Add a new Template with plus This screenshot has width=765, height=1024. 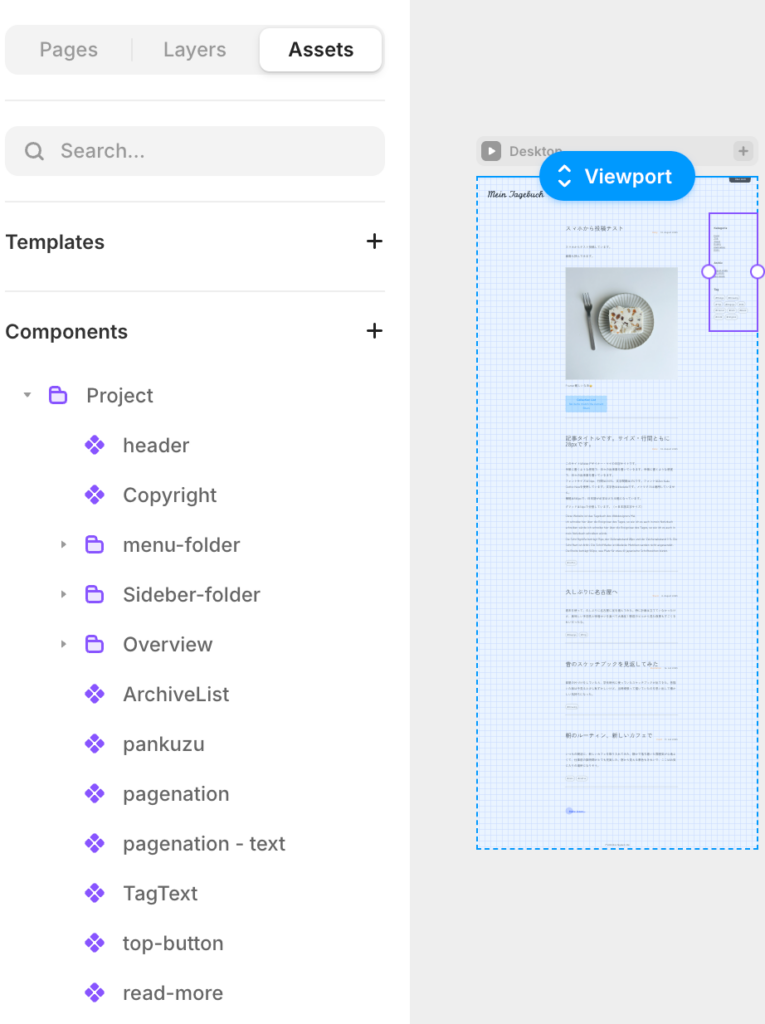point(374,241)
